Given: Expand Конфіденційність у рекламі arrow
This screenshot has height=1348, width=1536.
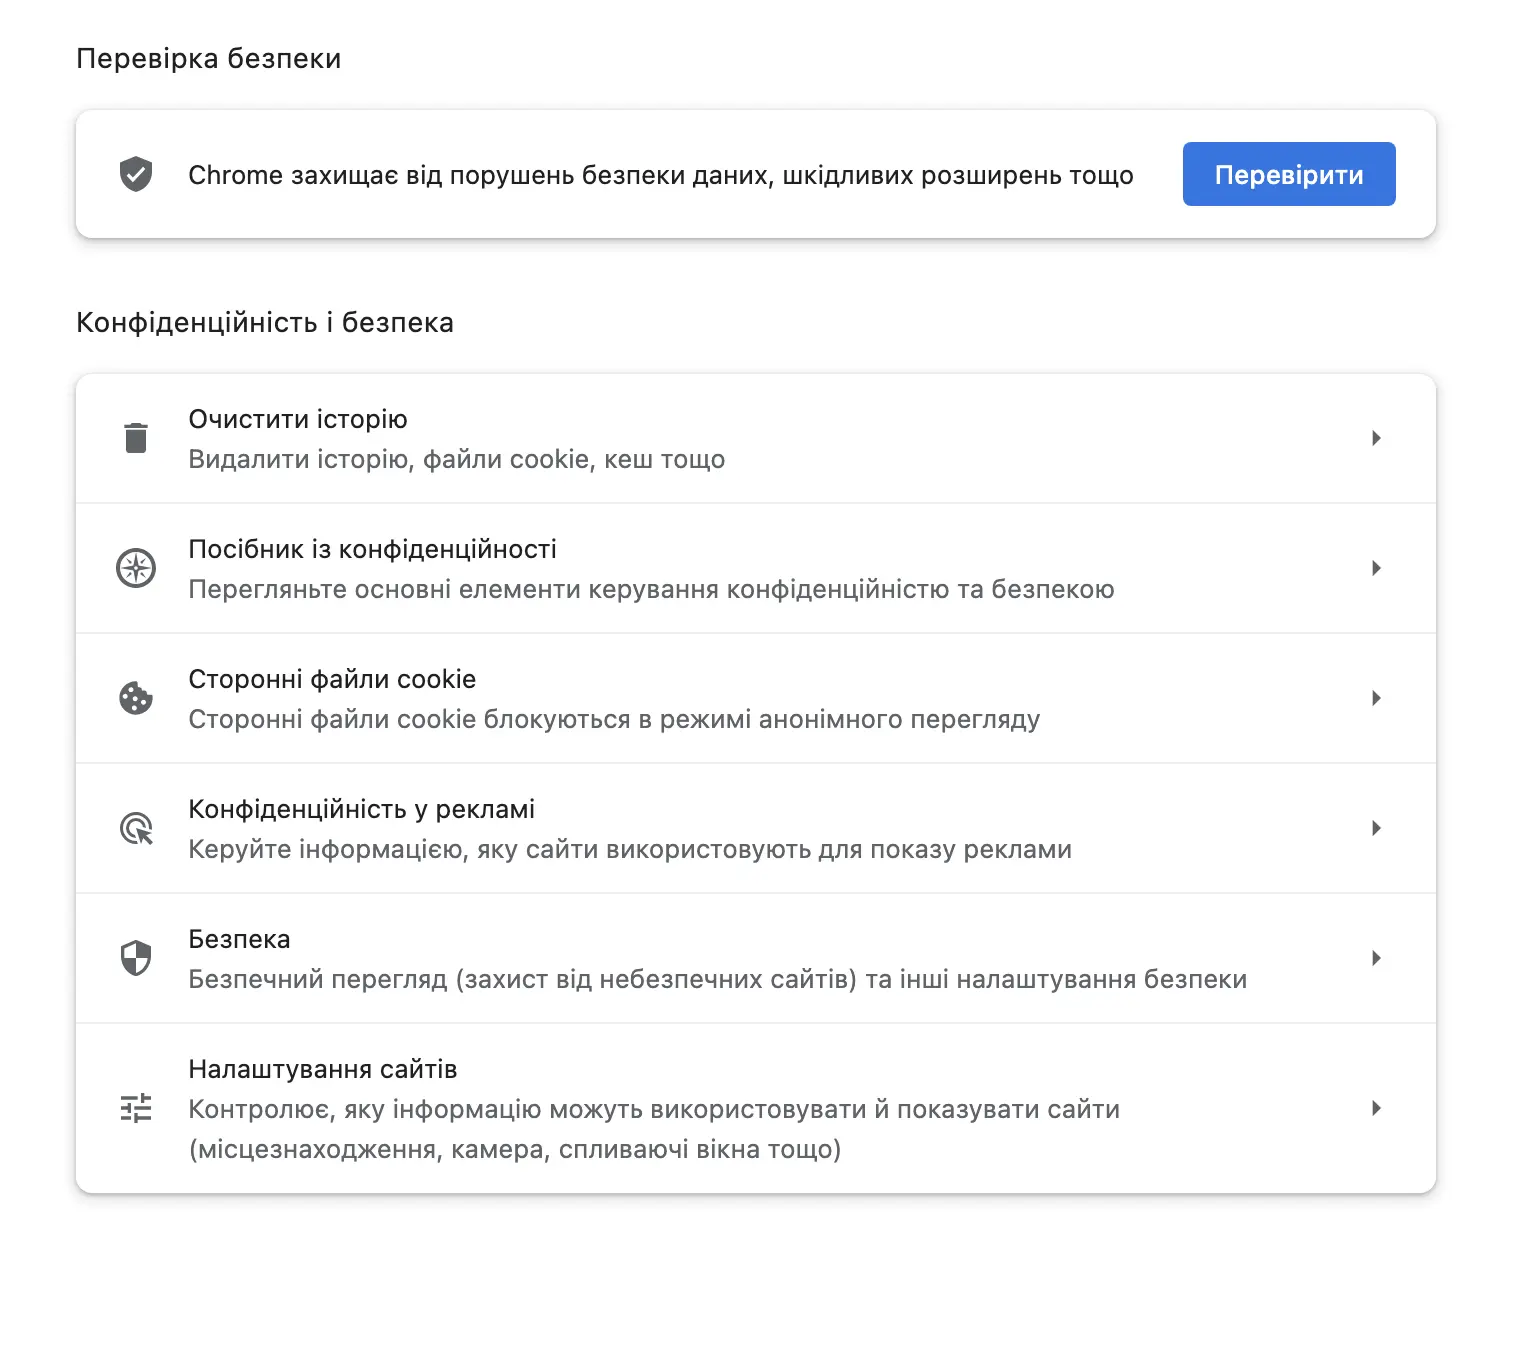Looking at the screenshot, I should click(1376, 828).
